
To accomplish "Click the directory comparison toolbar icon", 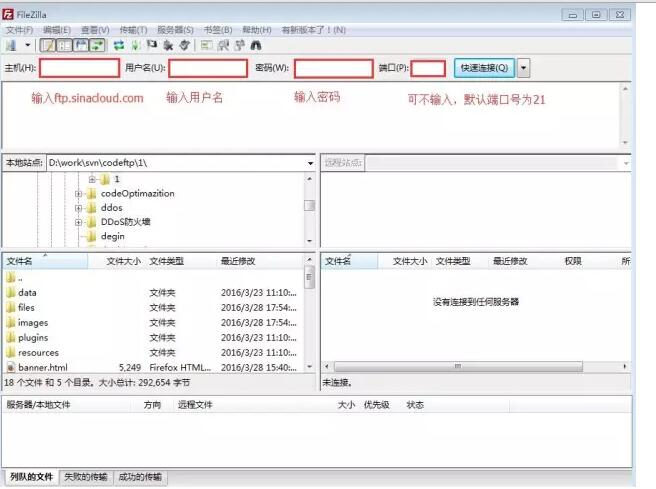I will (223, 45).
